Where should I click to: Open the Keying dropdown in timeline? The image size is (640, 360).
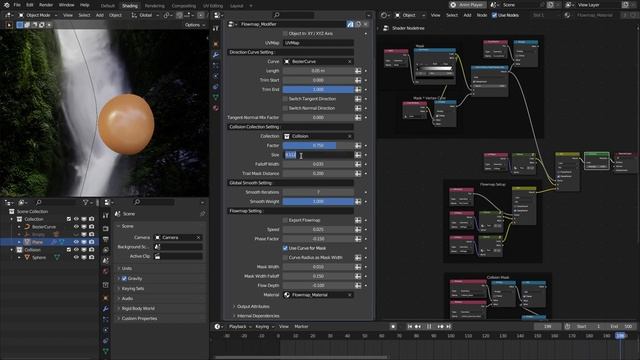click(264, 327)
